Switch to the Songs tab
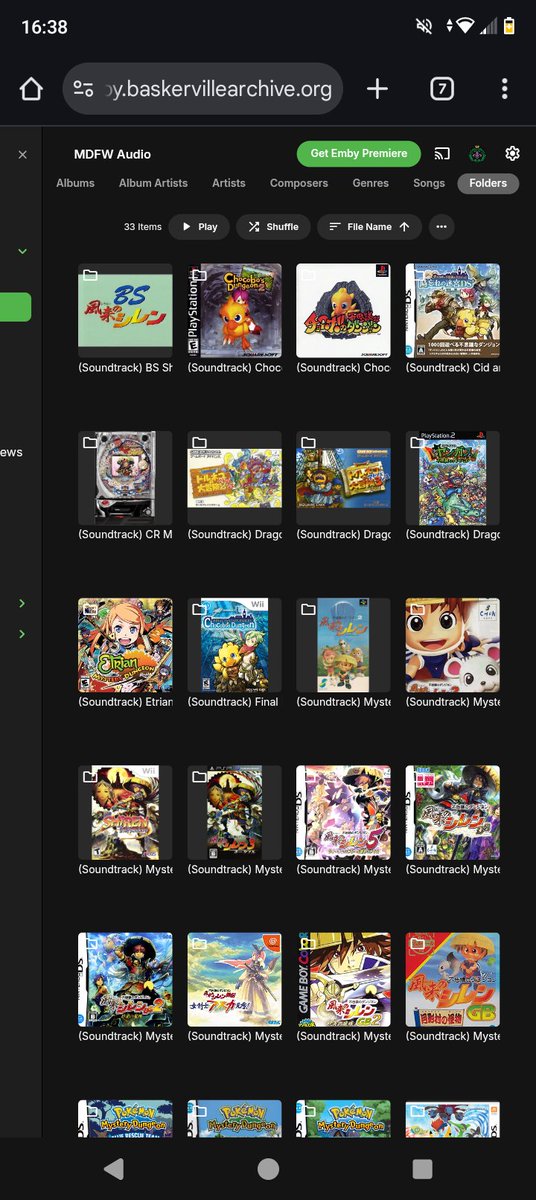Screen dimensions: 536x1200 (x=429, y=183)
